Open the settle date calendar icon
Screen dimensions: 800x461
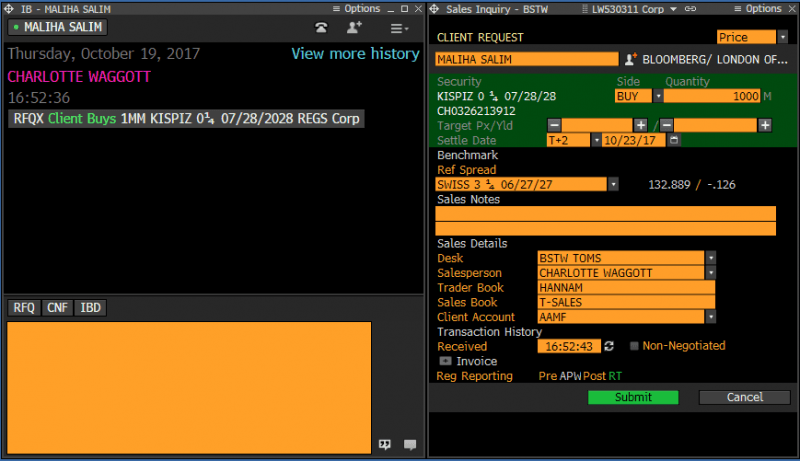(x=674, y=140)
